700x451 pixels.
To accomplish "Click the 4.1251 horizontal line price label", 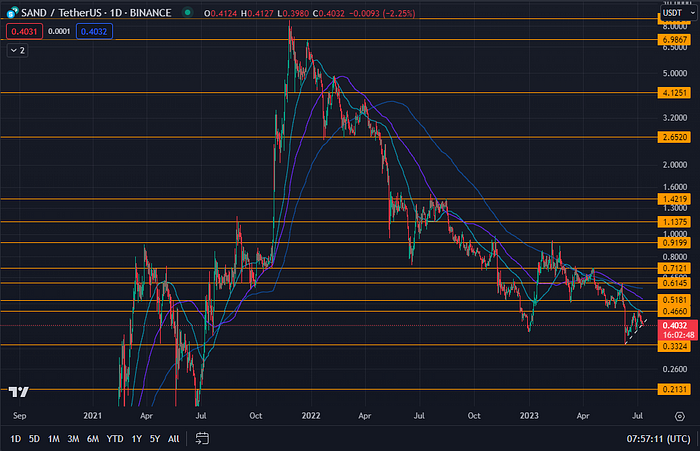I will click(x=674, y=93).
